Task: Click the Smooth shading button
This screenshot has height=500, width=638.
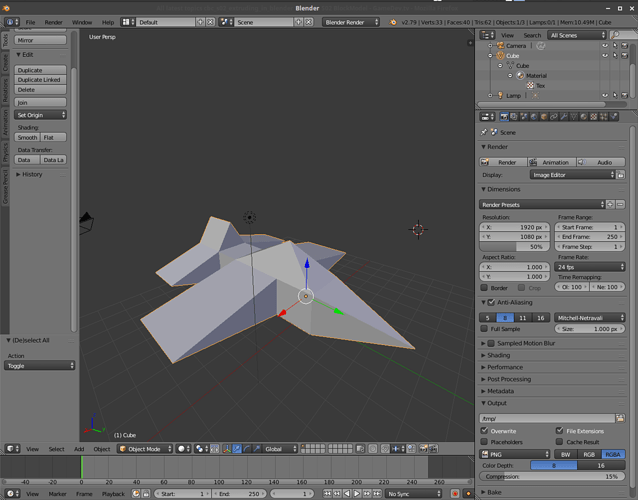Action: pos(27,138)
